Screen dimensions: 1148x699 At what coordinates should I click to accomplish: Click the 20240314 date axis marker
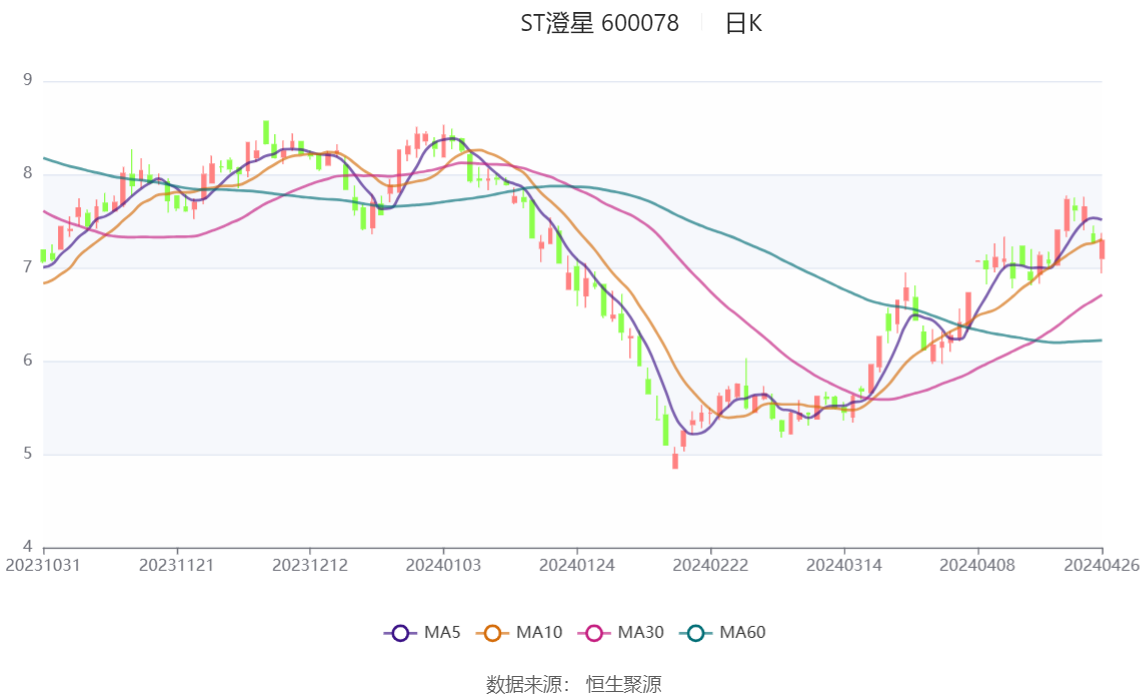point(843,566)
